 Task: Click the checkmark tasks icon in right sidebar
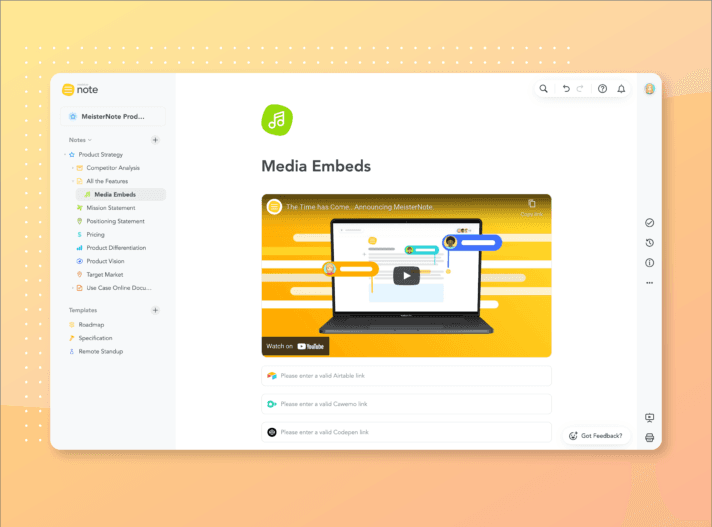[x=649, y=223]
